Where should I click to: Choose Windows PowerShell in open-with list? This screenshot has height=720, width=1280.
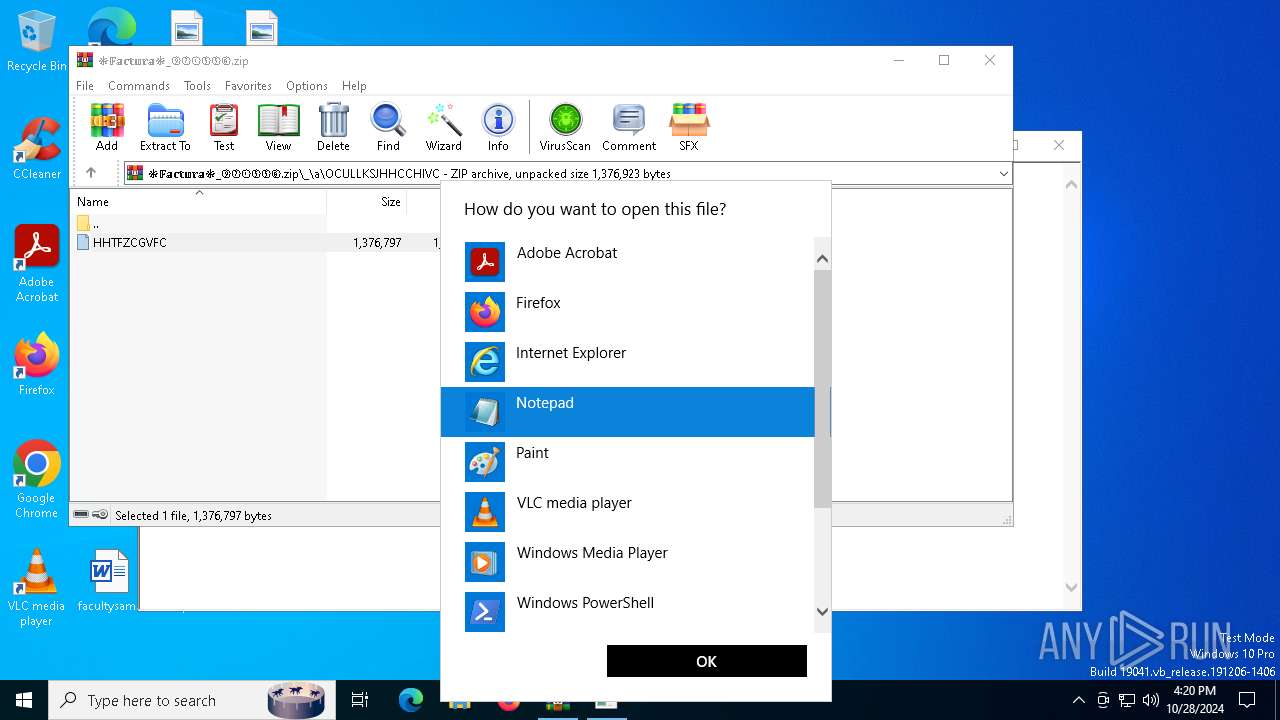[628, 610]
